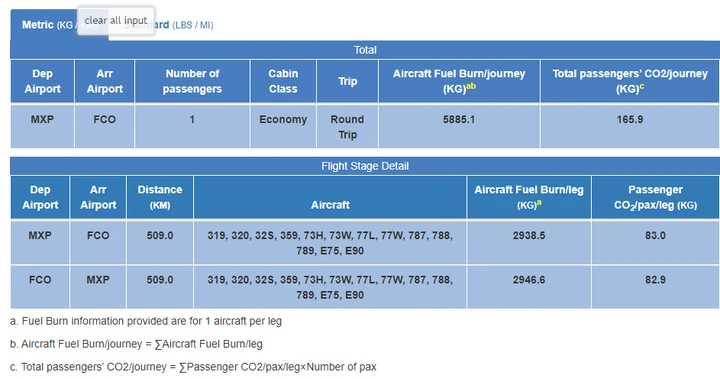Select the Aircraft Fuel Burn/journey column header
Image resolution: width=720 pixels, height=379 pixels.
(459, 81)
